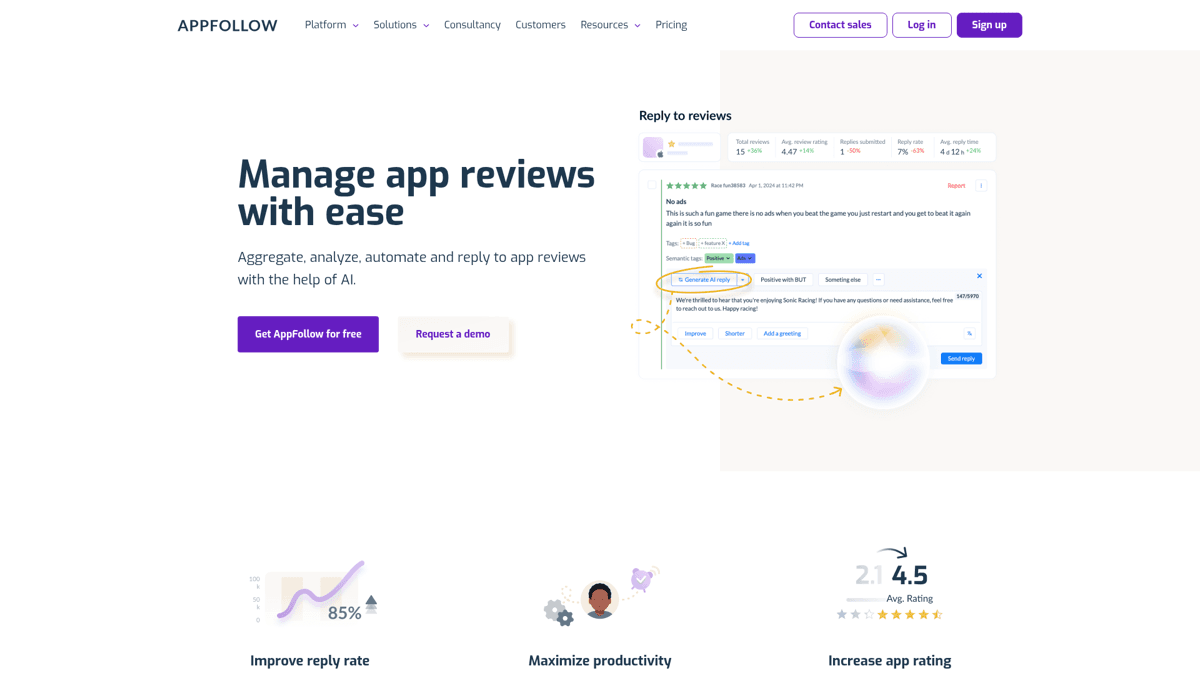This screenshot has width=1200, height=675.
Task: Open the Ads semantic tag dropdown
Action: pos(745,258)
